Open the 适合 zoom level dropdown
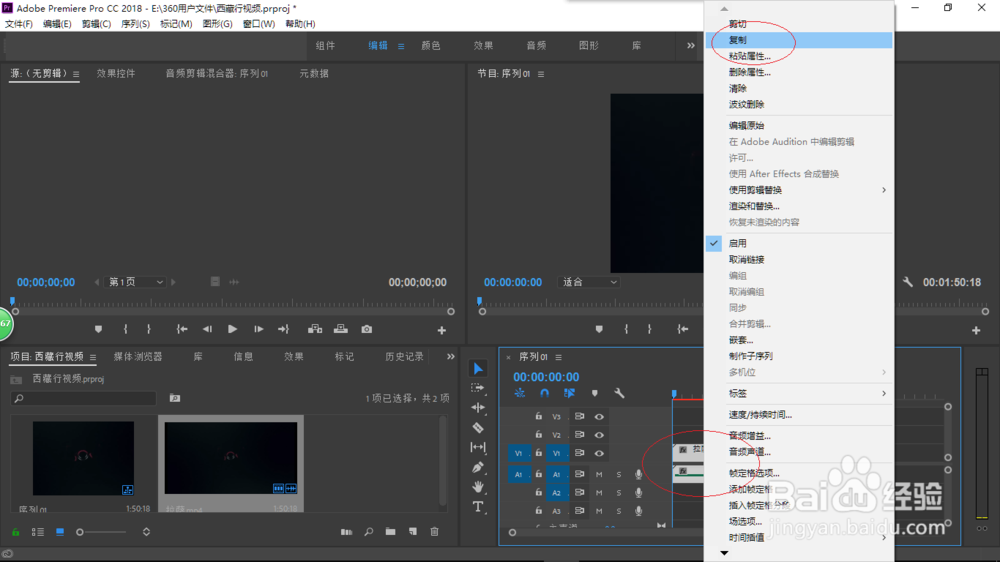Screen dimensions: 1000x562 (x=589, y=282)
